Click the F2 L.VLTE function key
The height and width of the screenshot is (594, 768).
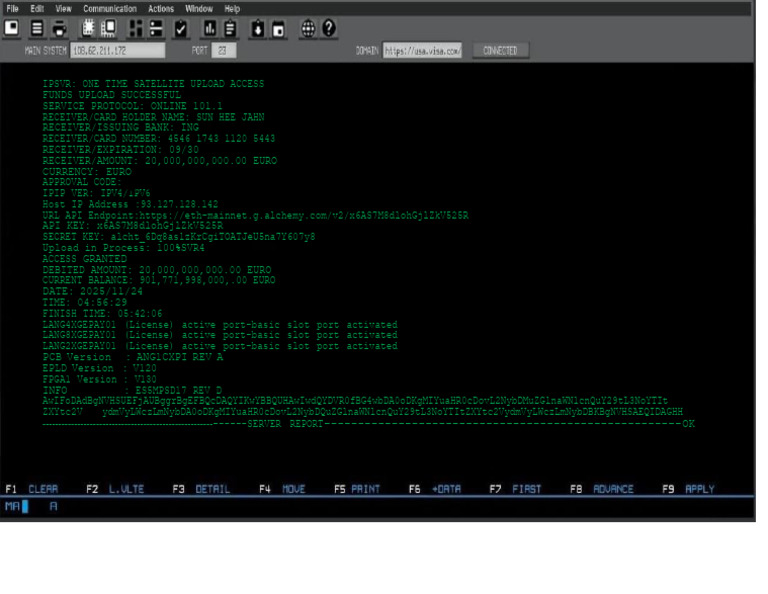[115, 489]
